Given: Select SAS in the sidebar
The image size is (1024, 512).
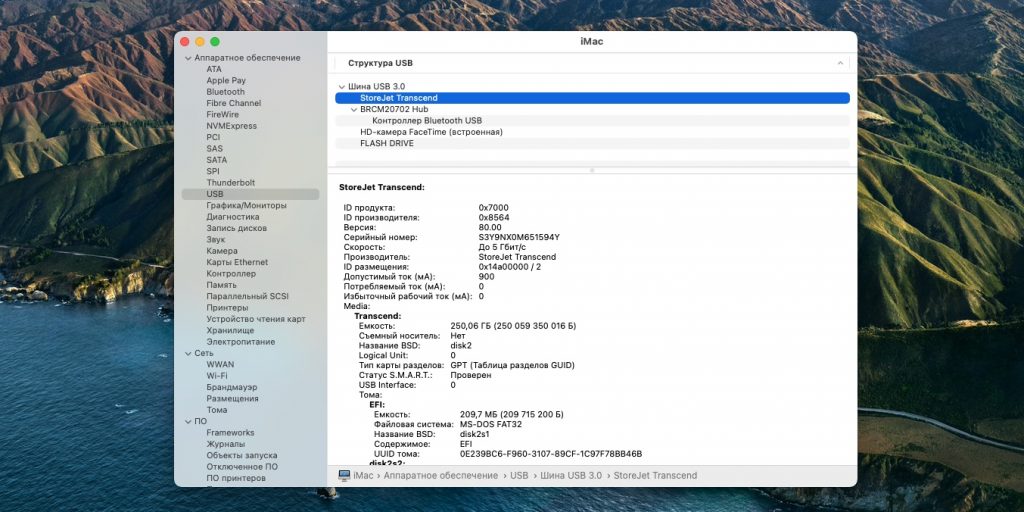Looking at the screenshot, I should coord(215,149).
